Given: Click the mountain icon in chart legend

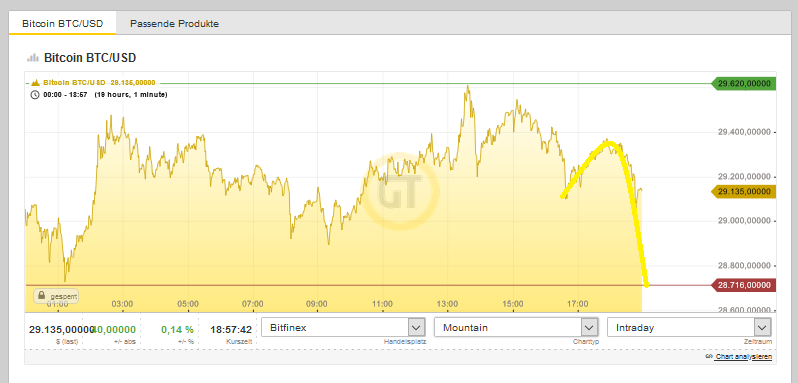Looking at the screenshot, I should point(35,83).
